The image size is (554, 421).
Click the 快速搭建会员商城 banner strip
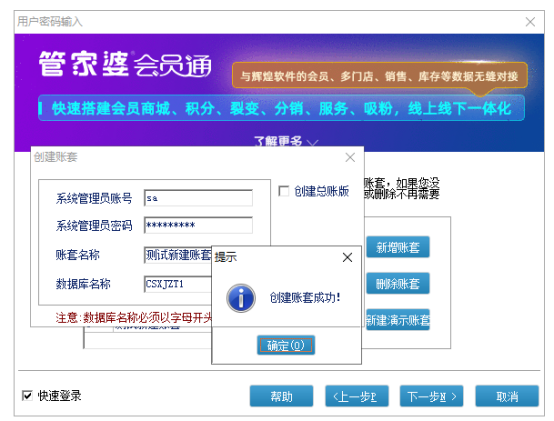[281, 108]
